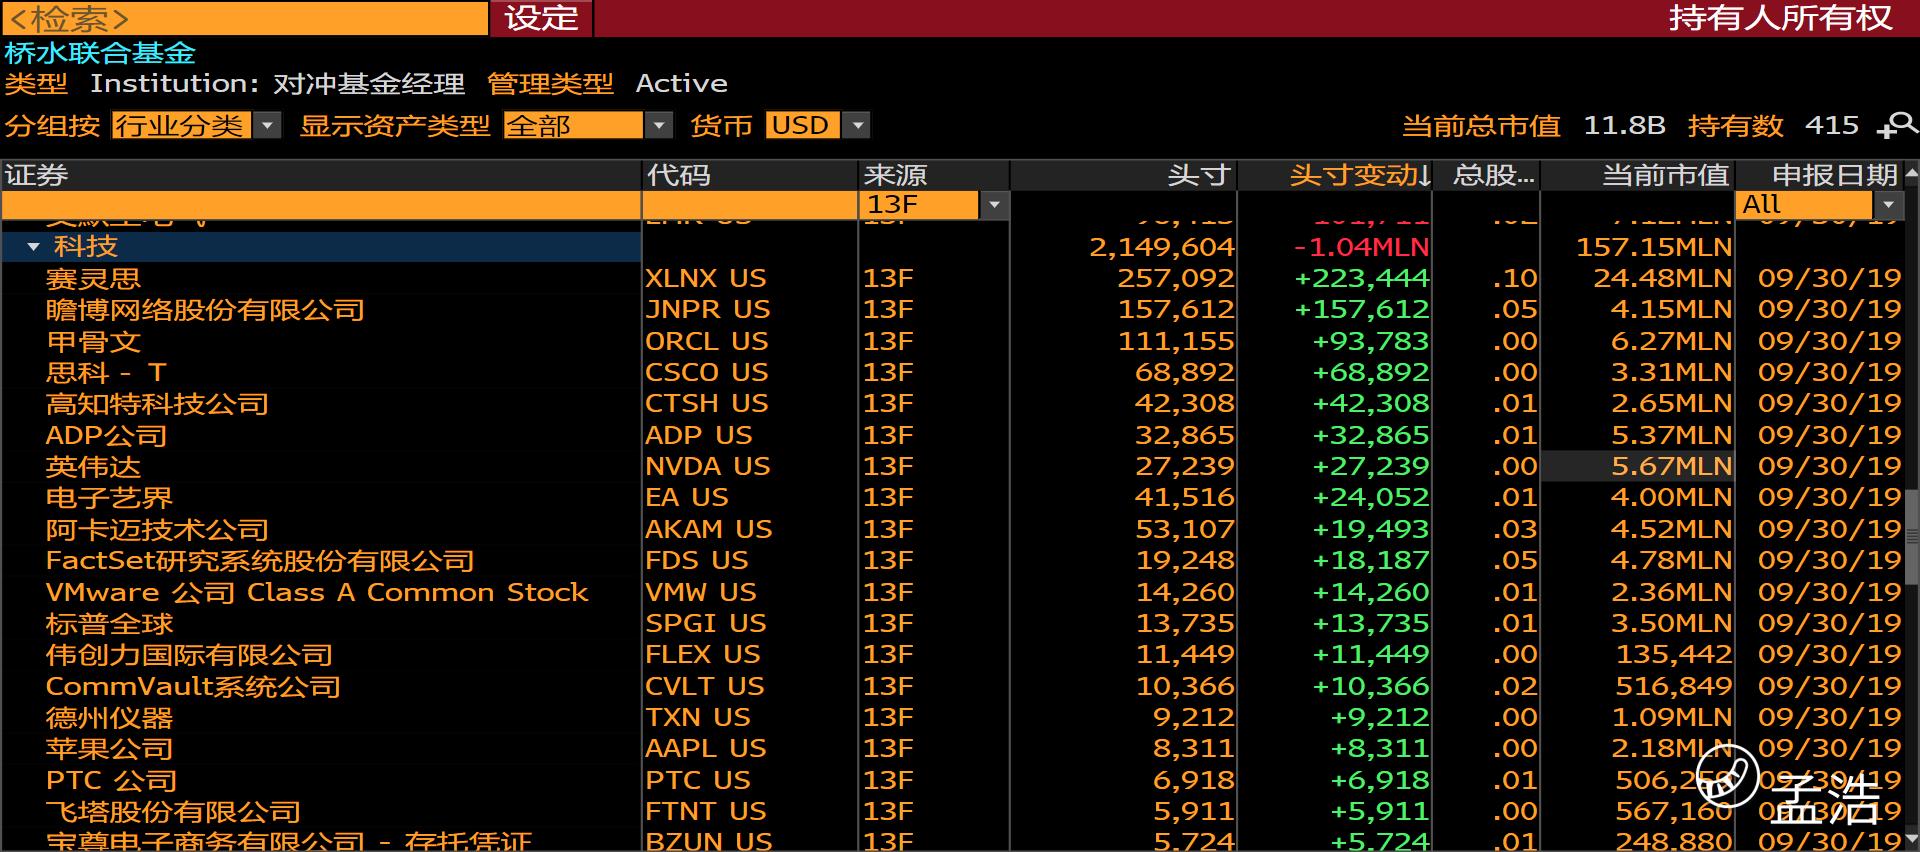Click the 设定 settings button
Viewport: 1920px width, 852px height.
coord(541,18)
